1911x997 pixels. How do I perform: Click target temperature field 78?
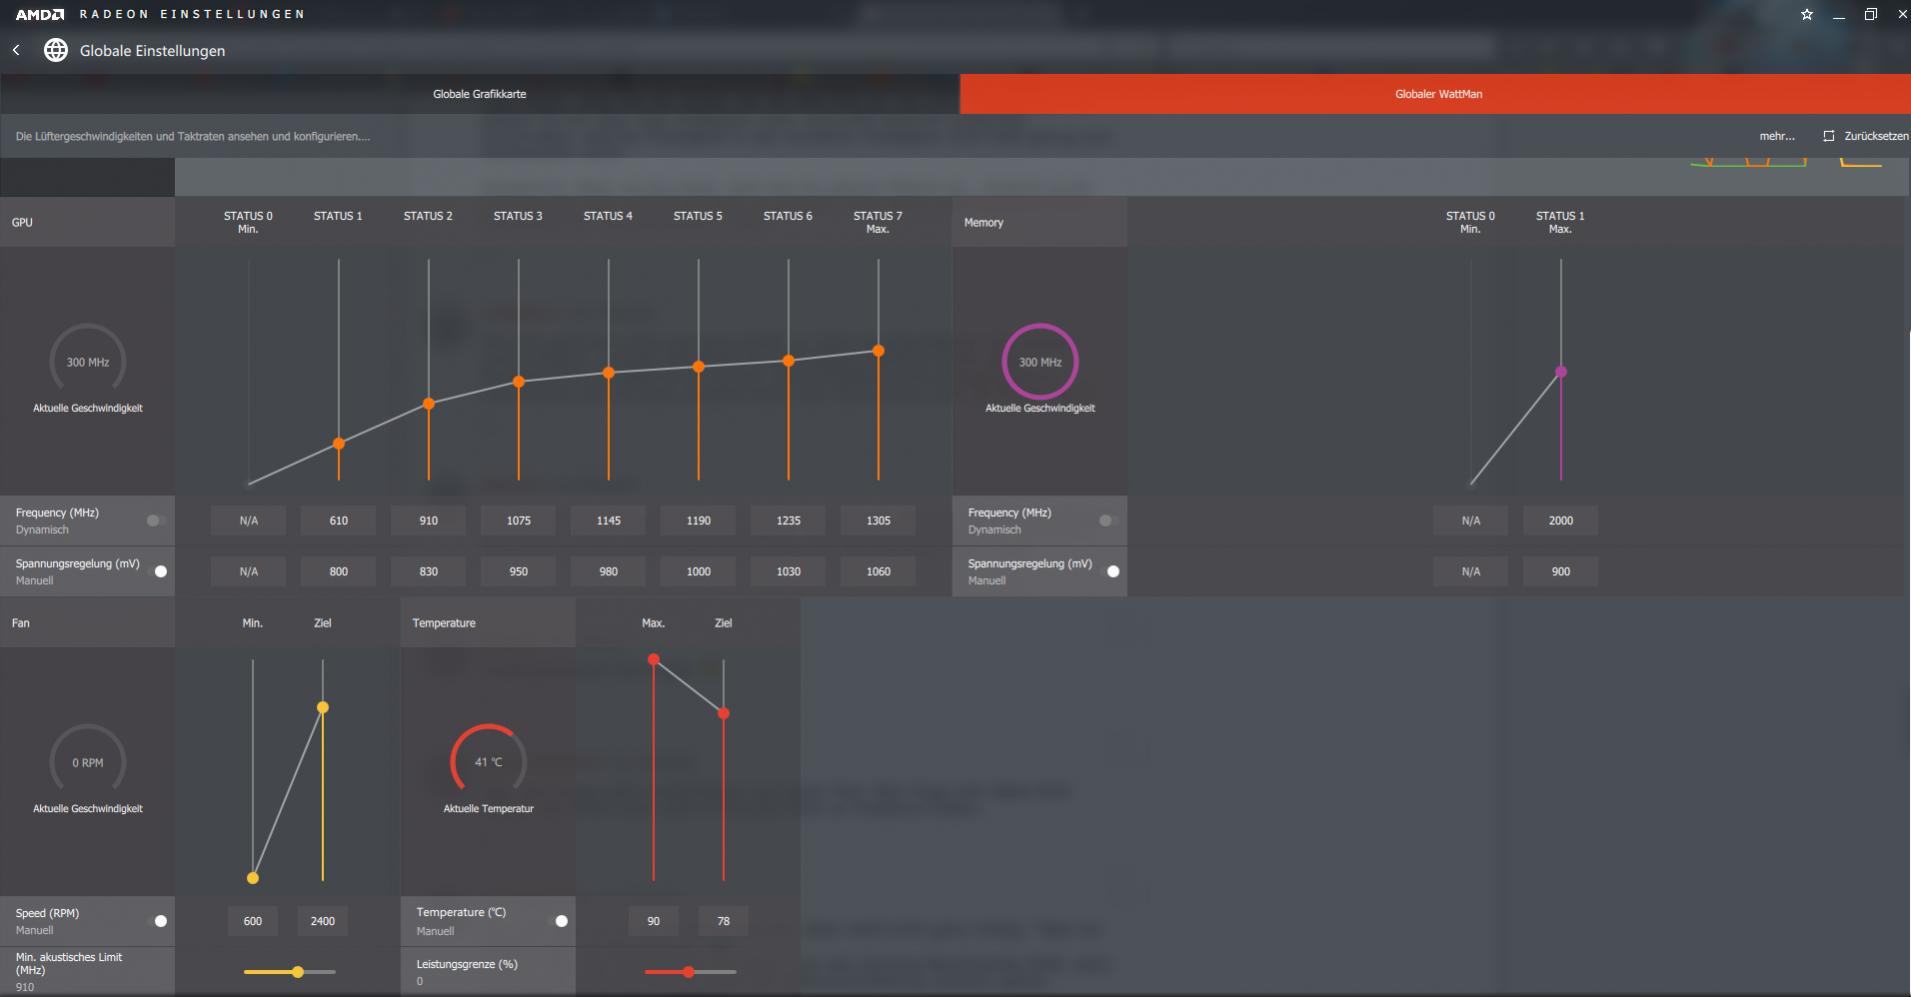coord(723,921)
